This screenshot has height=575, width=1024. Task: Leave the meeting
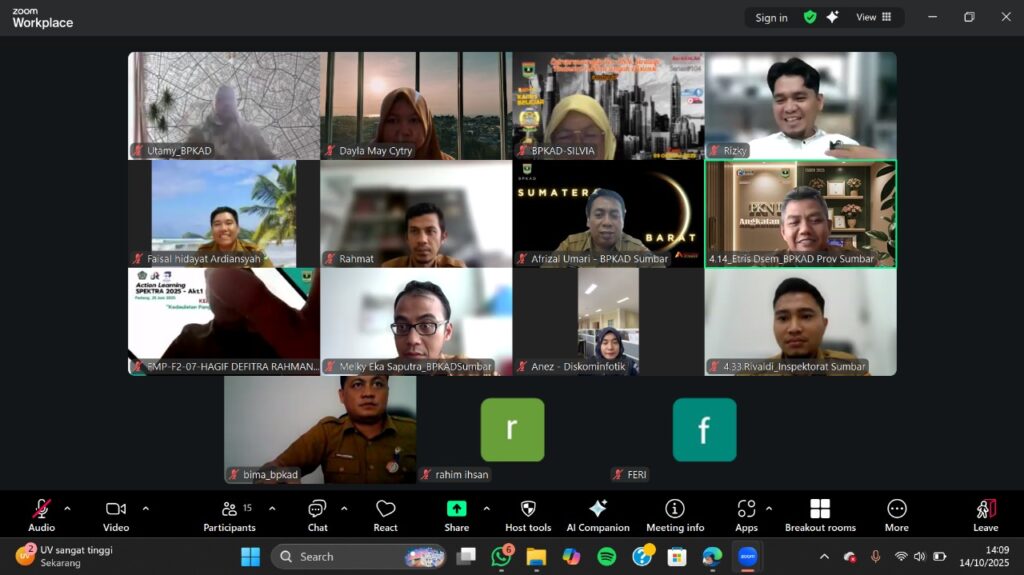coord(985,516)
